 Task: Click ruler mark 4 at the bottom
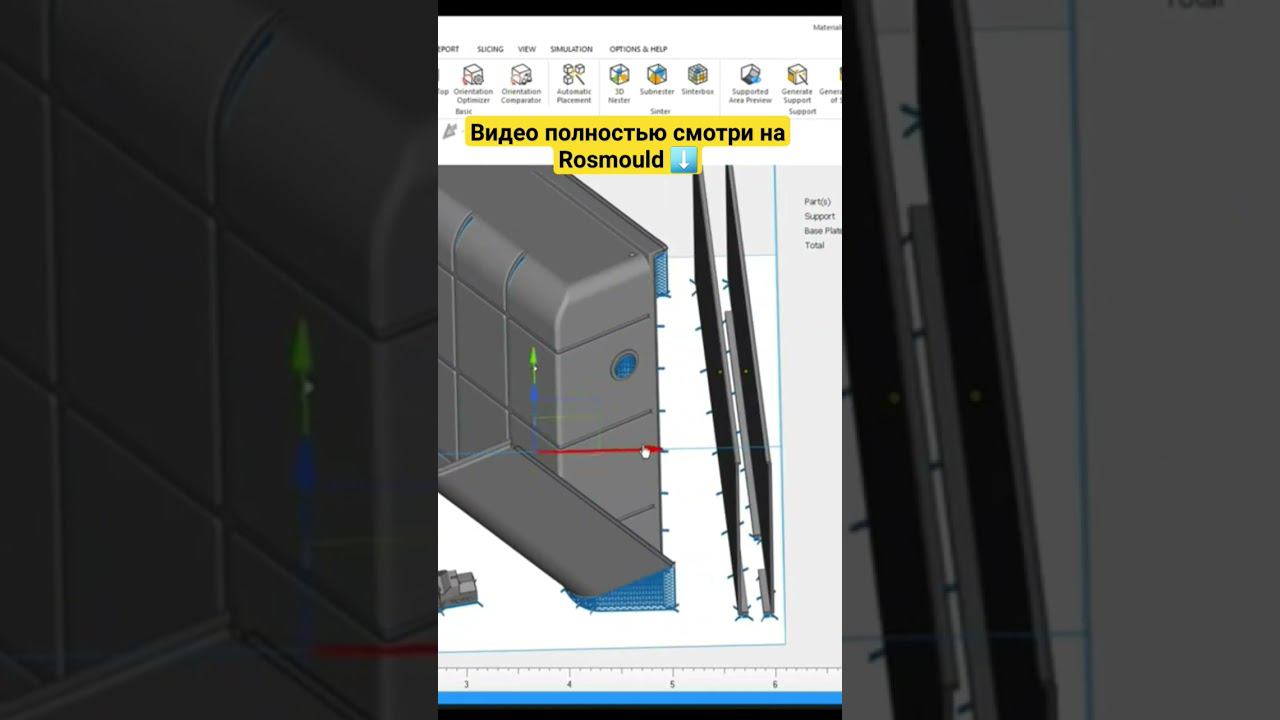(x=569, y=685)
